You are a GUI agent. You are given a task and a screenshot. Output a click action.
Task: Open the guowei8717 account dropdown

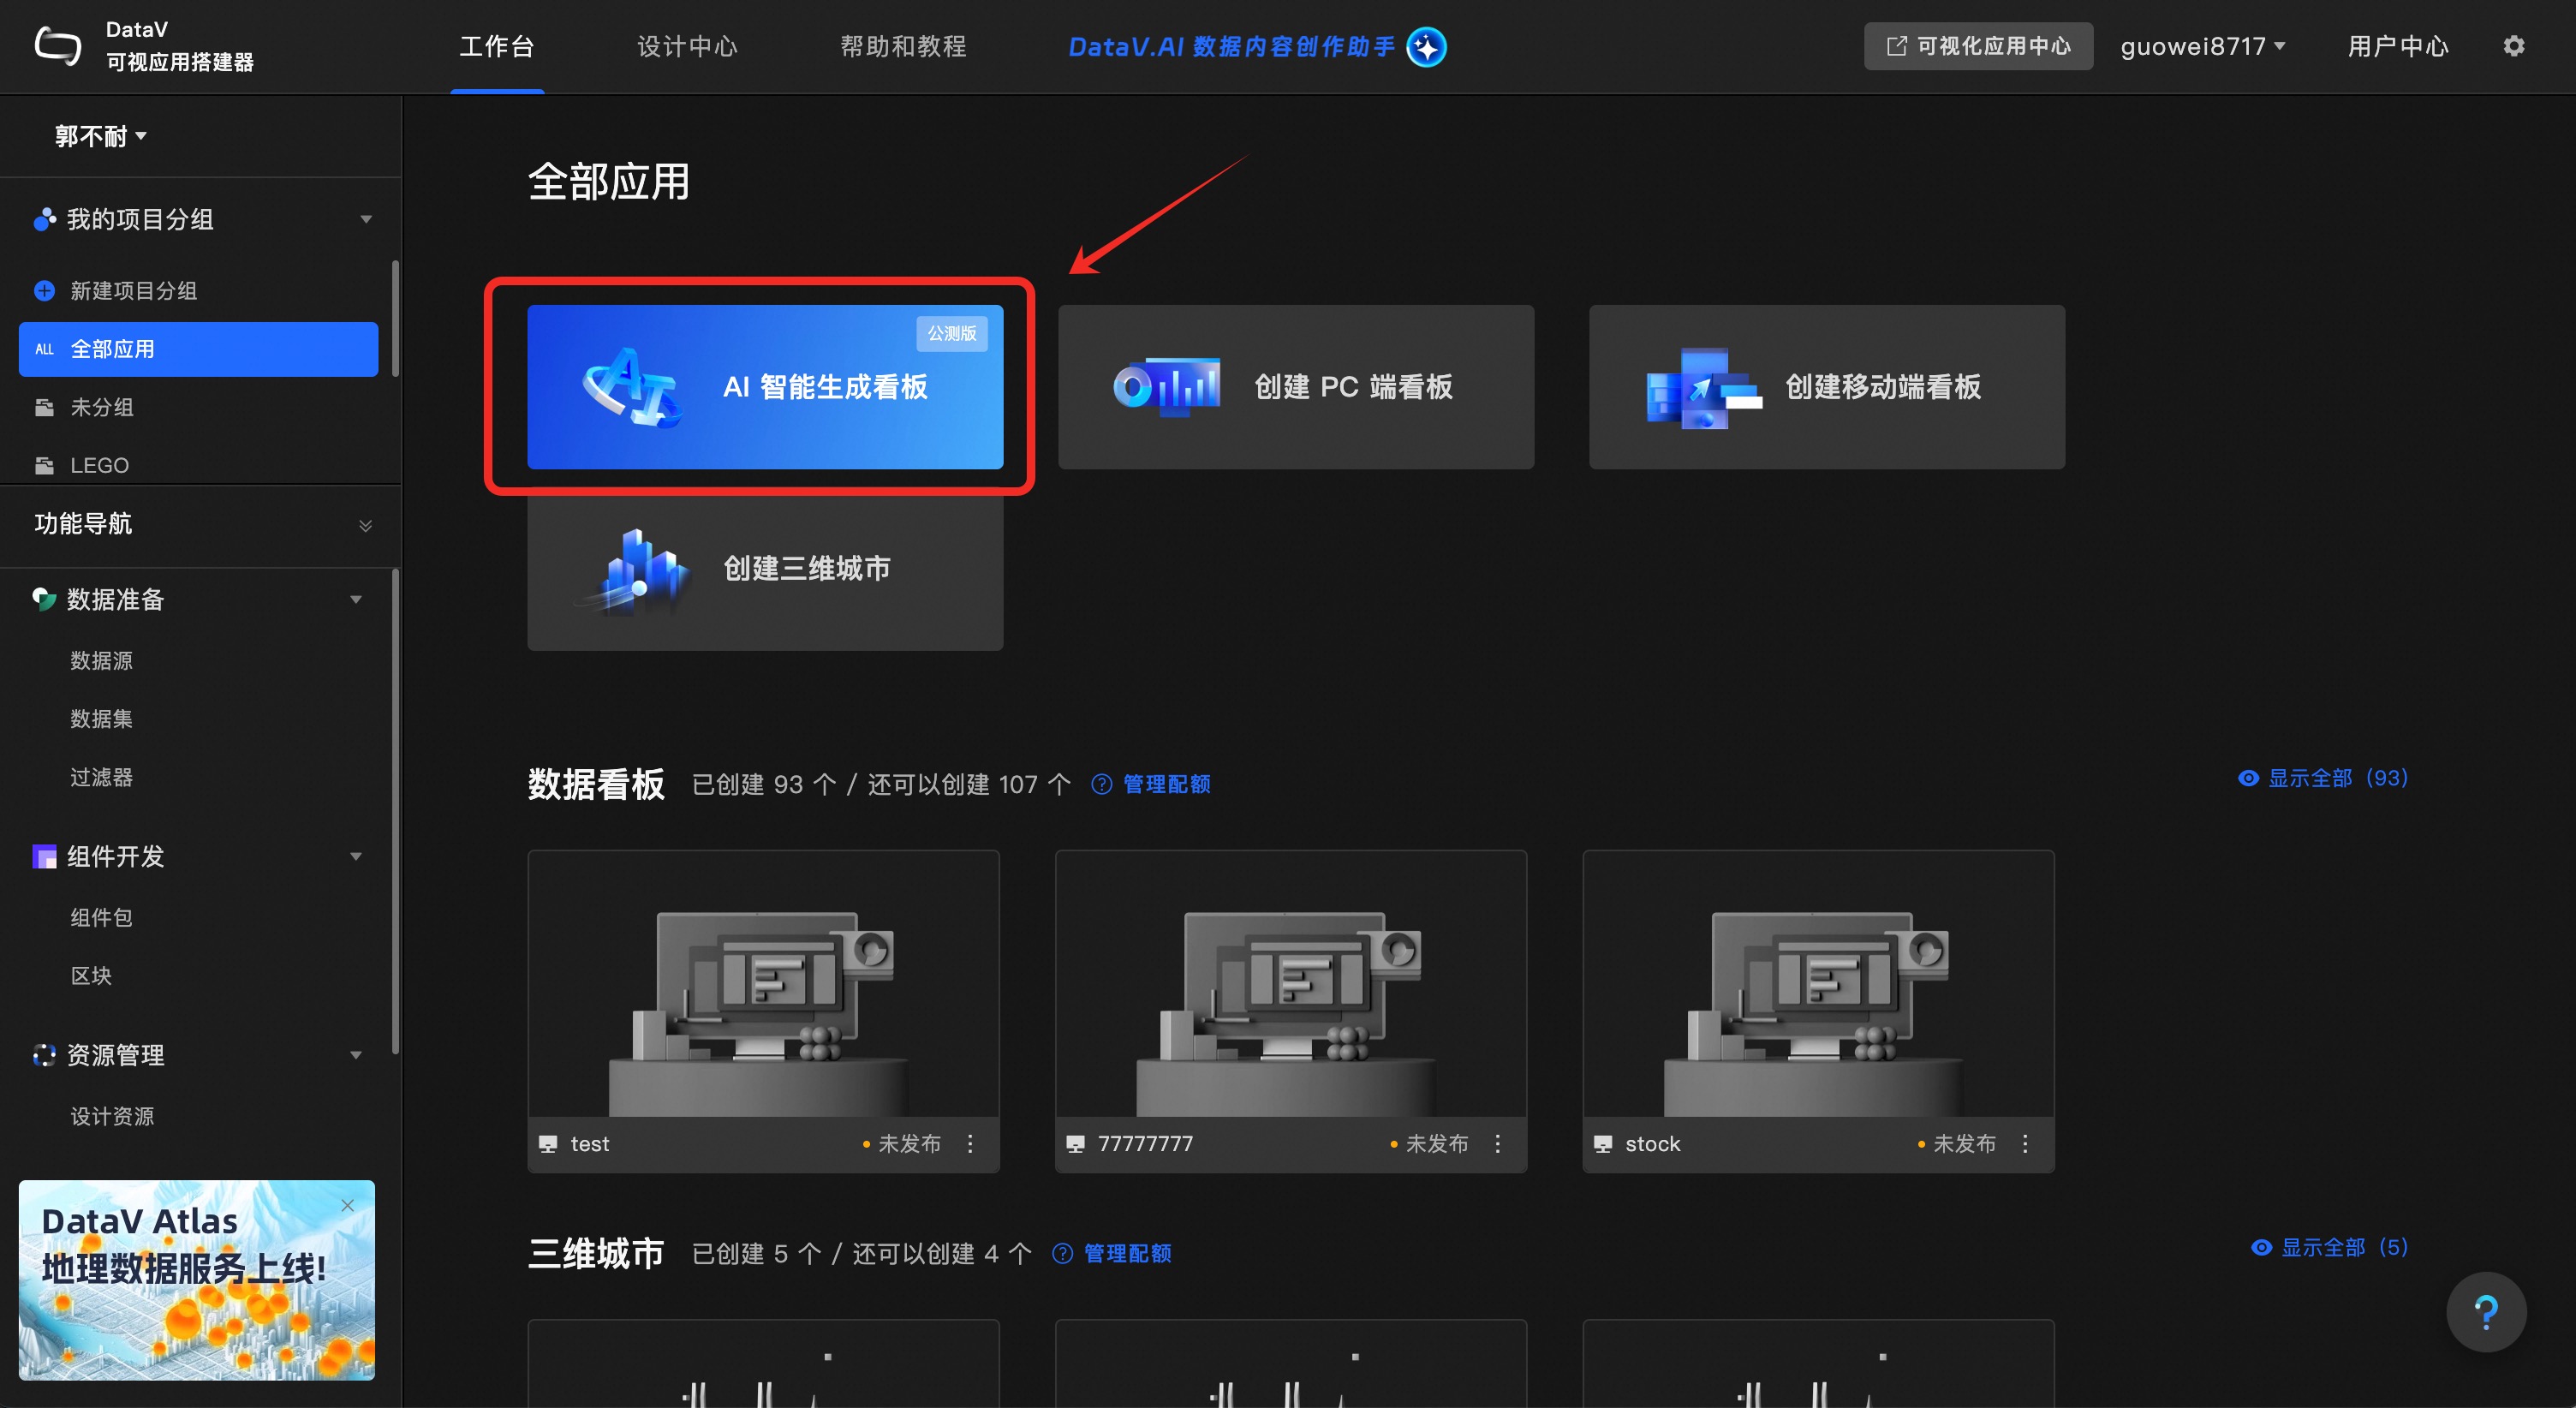2204,46
